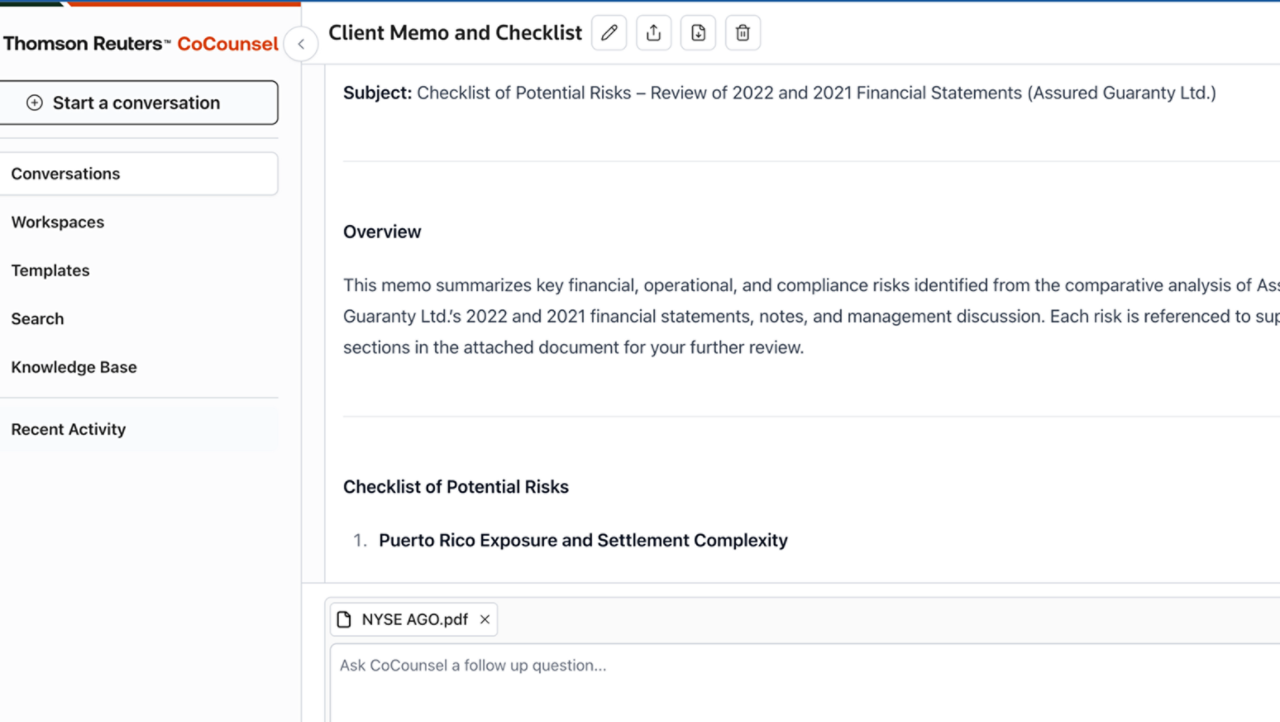
Task: Click the download document icon
Action: coord(698,33)
